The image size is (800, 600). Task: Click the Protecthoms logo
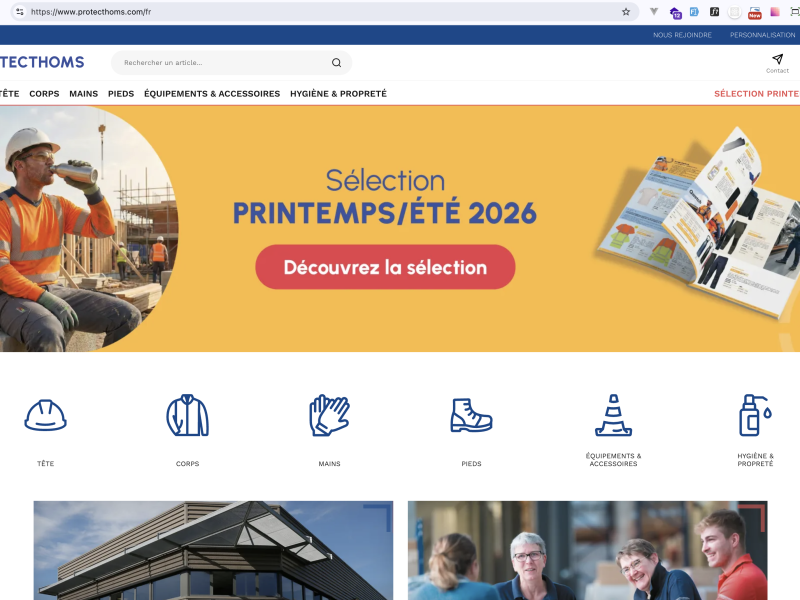[42, 61]
